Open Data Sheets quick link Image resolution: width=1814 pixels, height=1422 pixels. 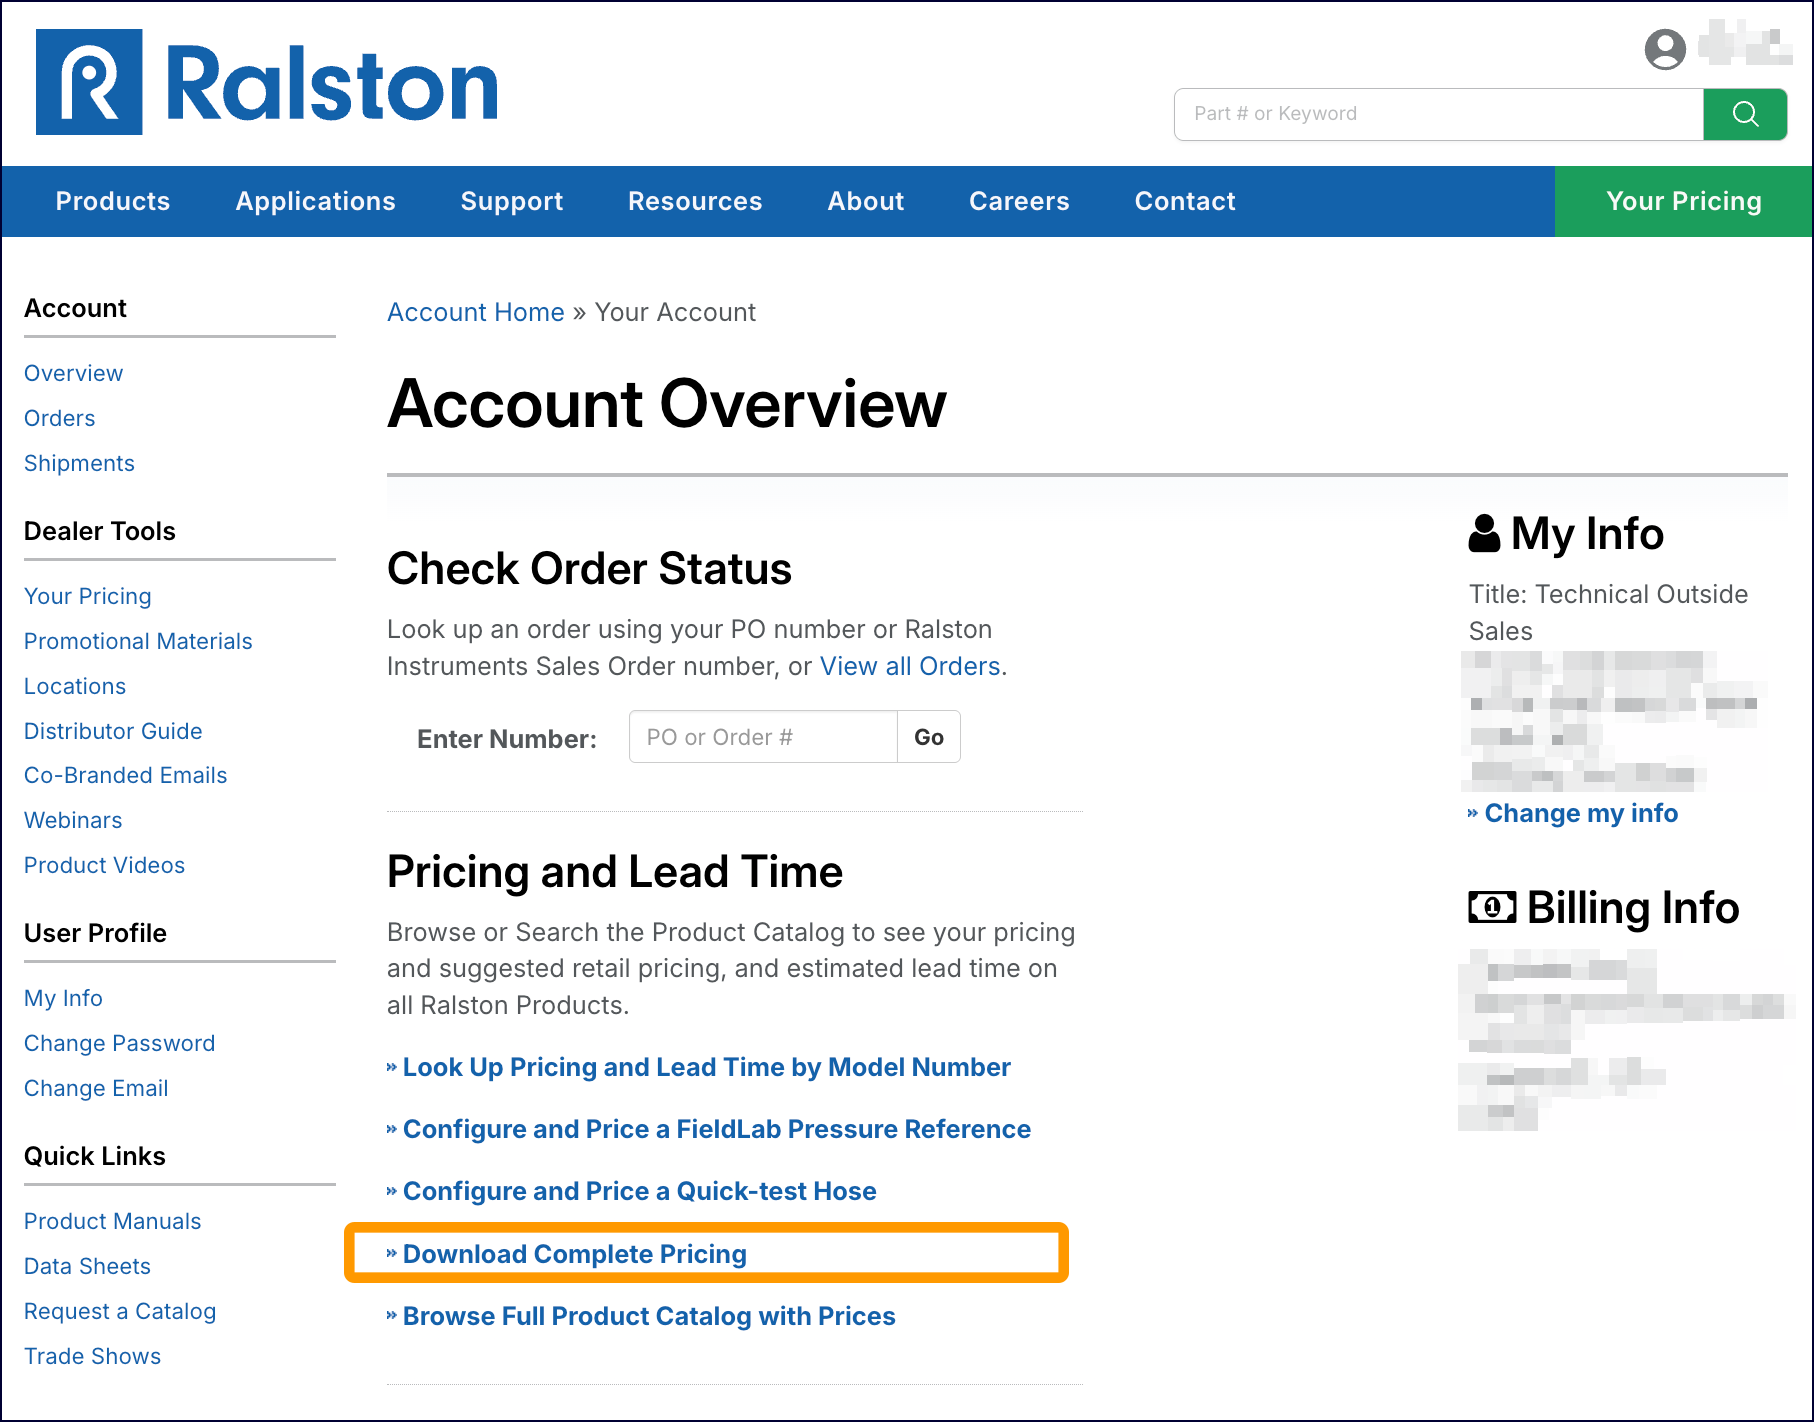[x=88, y=1266]
